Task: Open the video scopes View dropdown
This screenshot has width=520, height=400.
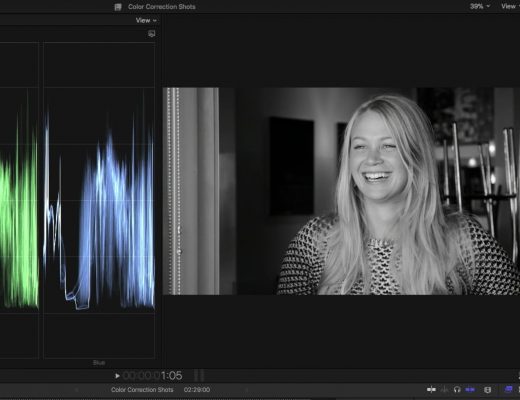Action: [146, 20]
